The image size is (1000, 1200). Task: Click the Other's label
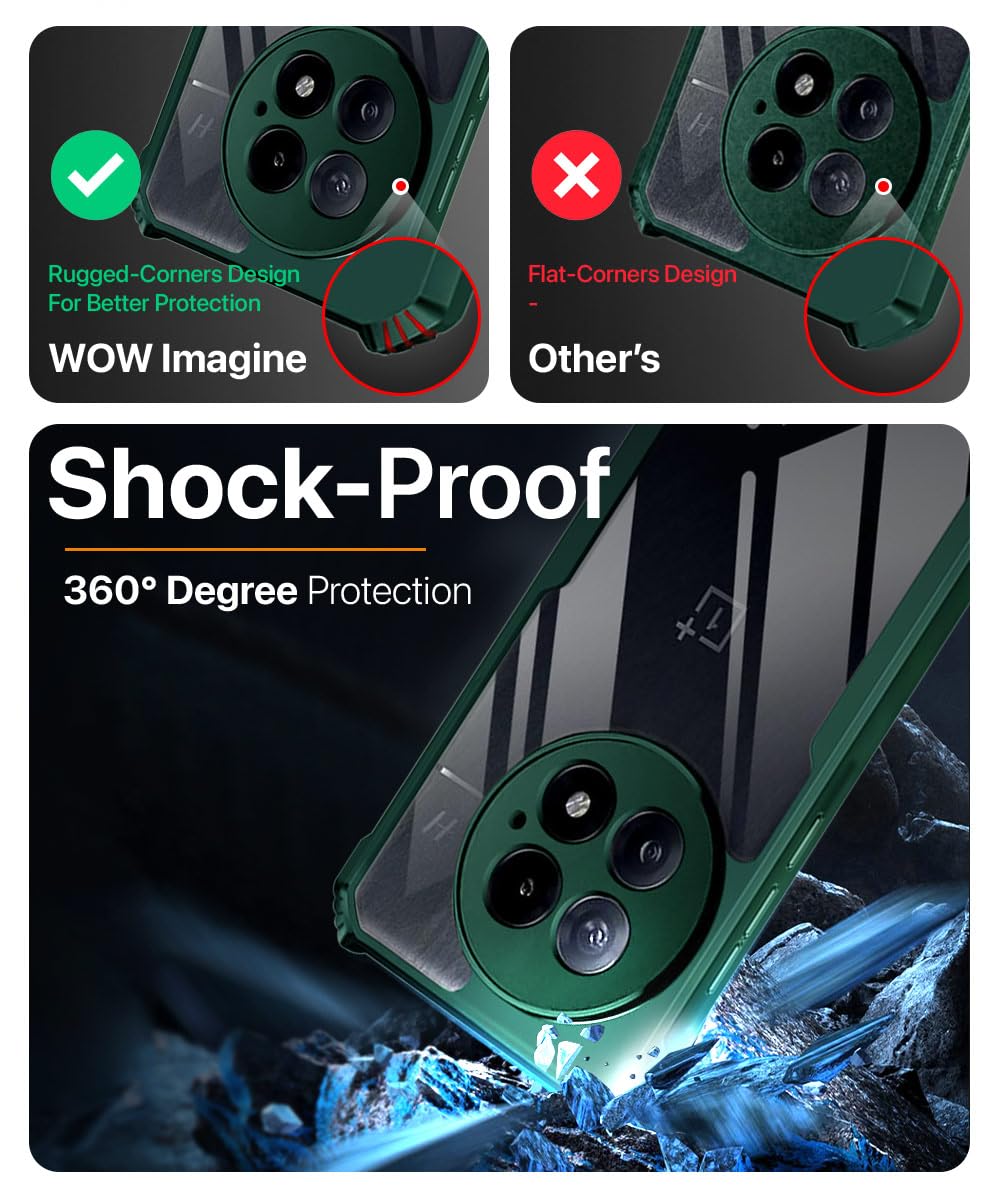pyautogui.click(x=594, y=358)
